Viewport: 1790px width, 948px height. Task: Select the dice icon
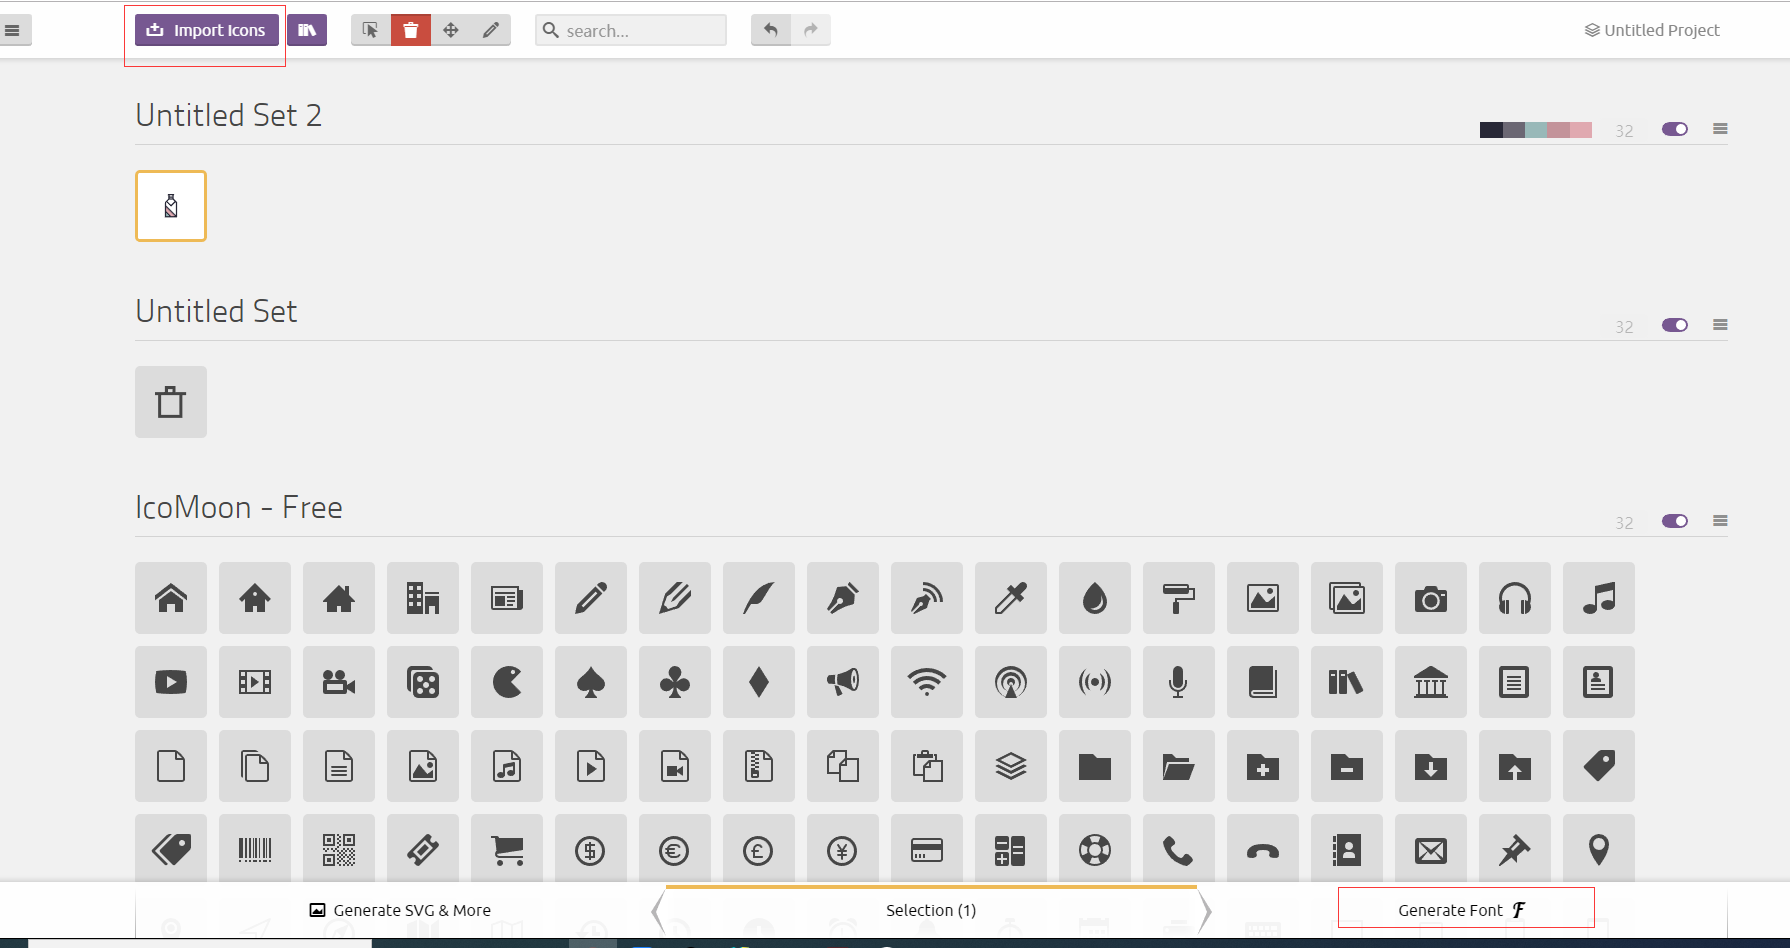point(423,682)
